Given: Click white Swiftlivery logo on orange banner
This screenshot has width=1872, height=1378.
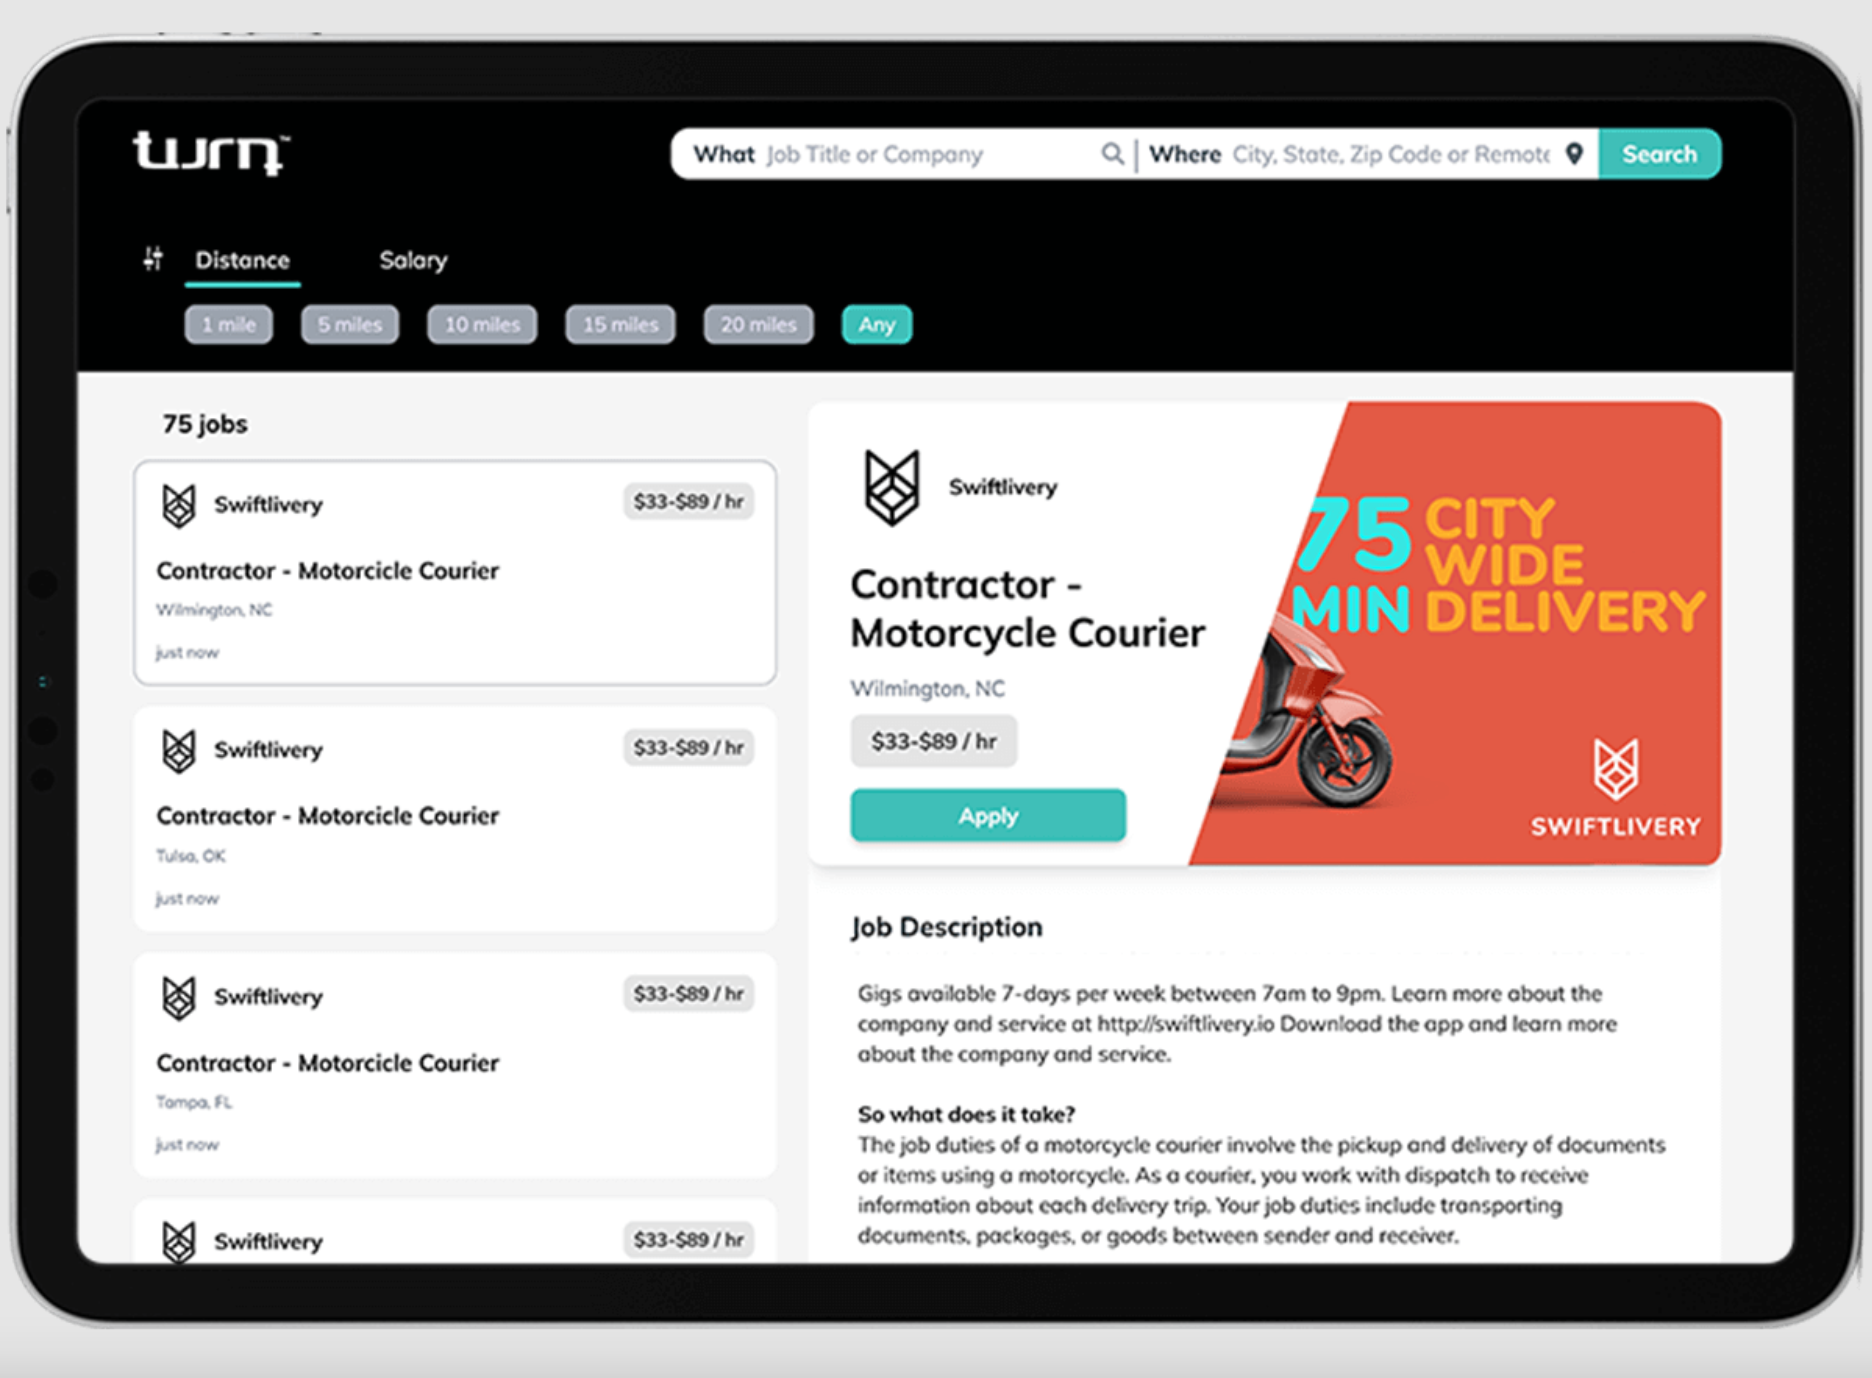Looking at the screenshot, I should [x=1615, y=768].
